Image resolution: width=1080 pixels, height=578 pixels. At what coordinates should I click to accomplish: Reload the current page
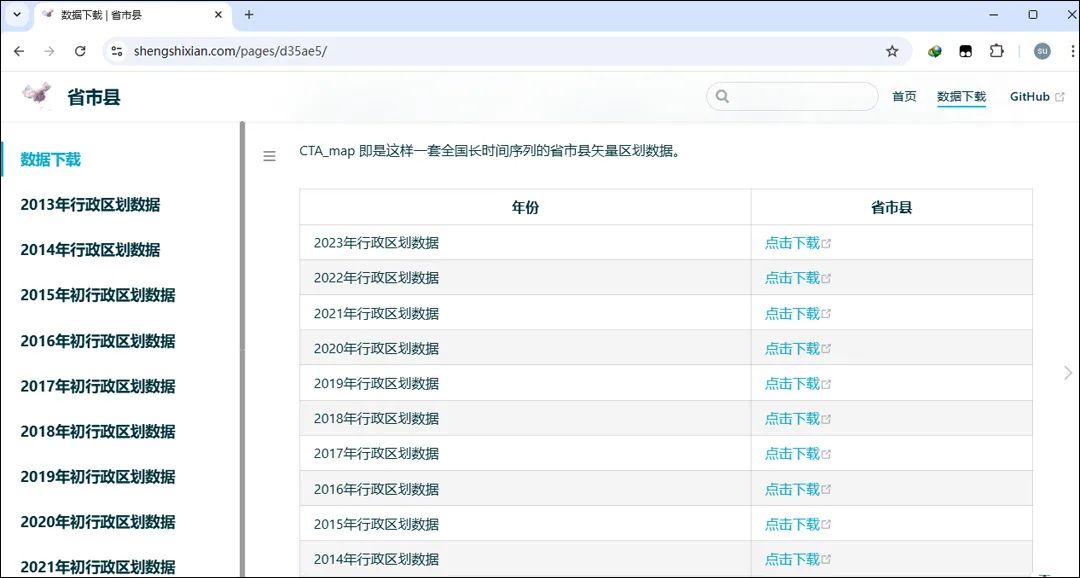click(80, 51)
